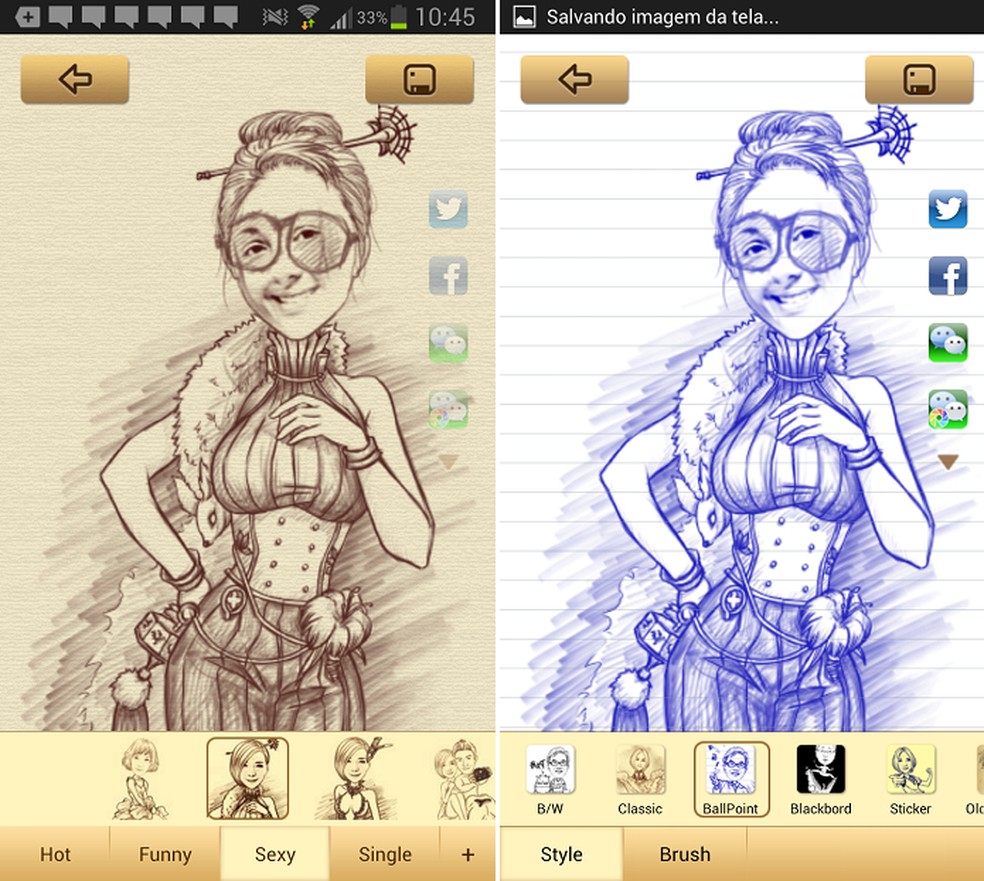
Task: Tap the battery status icon
Action: pos(398,17)
